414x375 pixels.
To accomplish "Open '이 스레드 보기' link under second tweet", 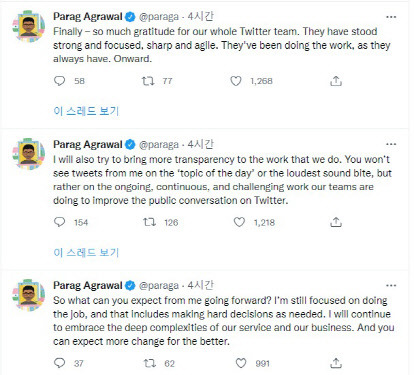I will click(x=86, y=252).
